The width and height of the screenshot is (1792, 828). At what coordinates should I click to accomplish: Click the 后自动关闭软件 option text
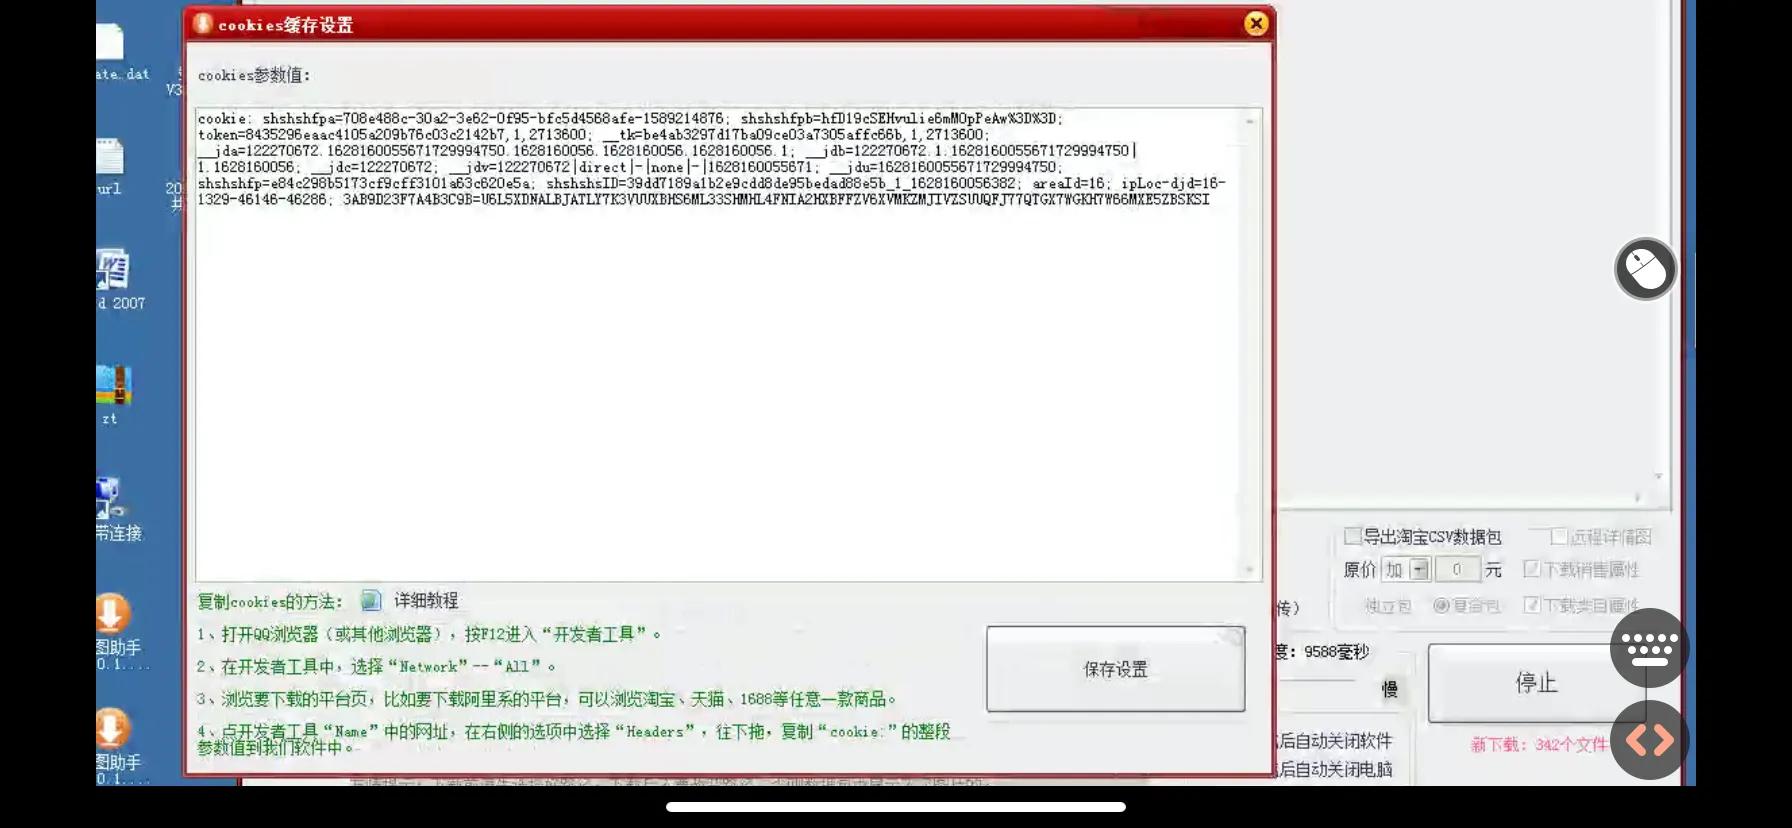[x=1335, y=741]
